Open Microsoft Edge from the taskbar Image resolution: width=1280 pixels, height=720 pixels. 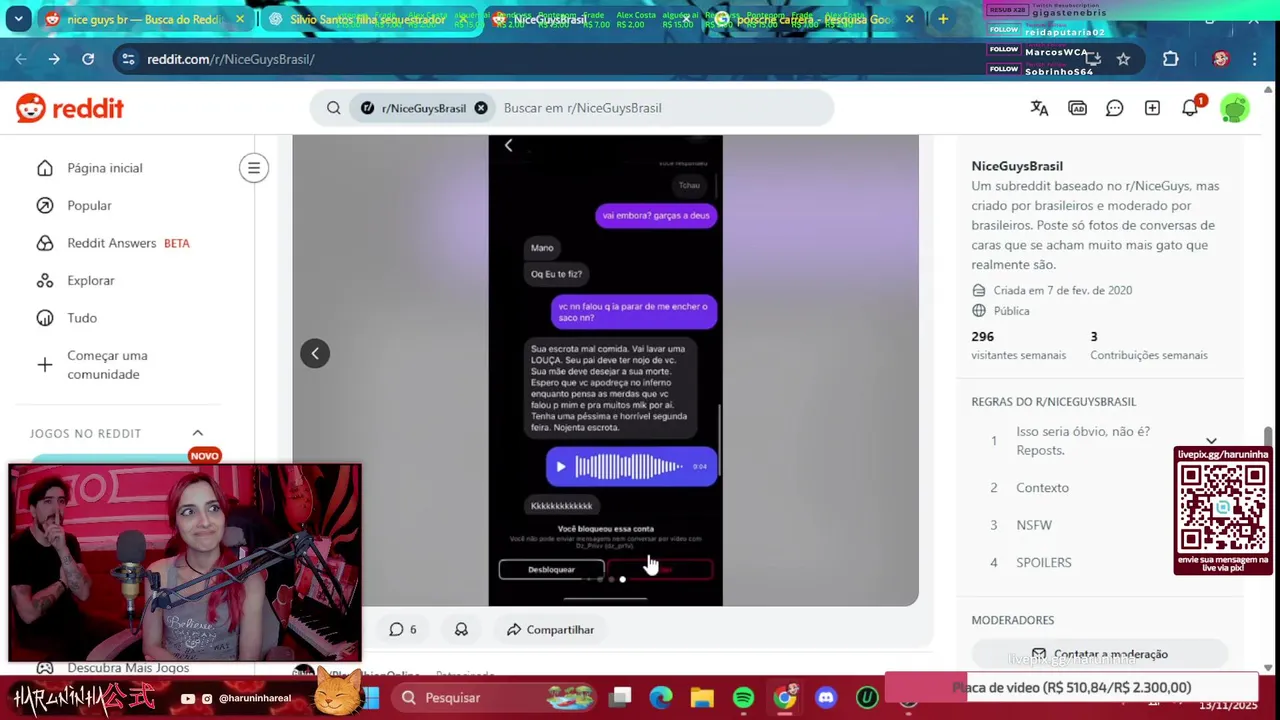click(661, 698)
